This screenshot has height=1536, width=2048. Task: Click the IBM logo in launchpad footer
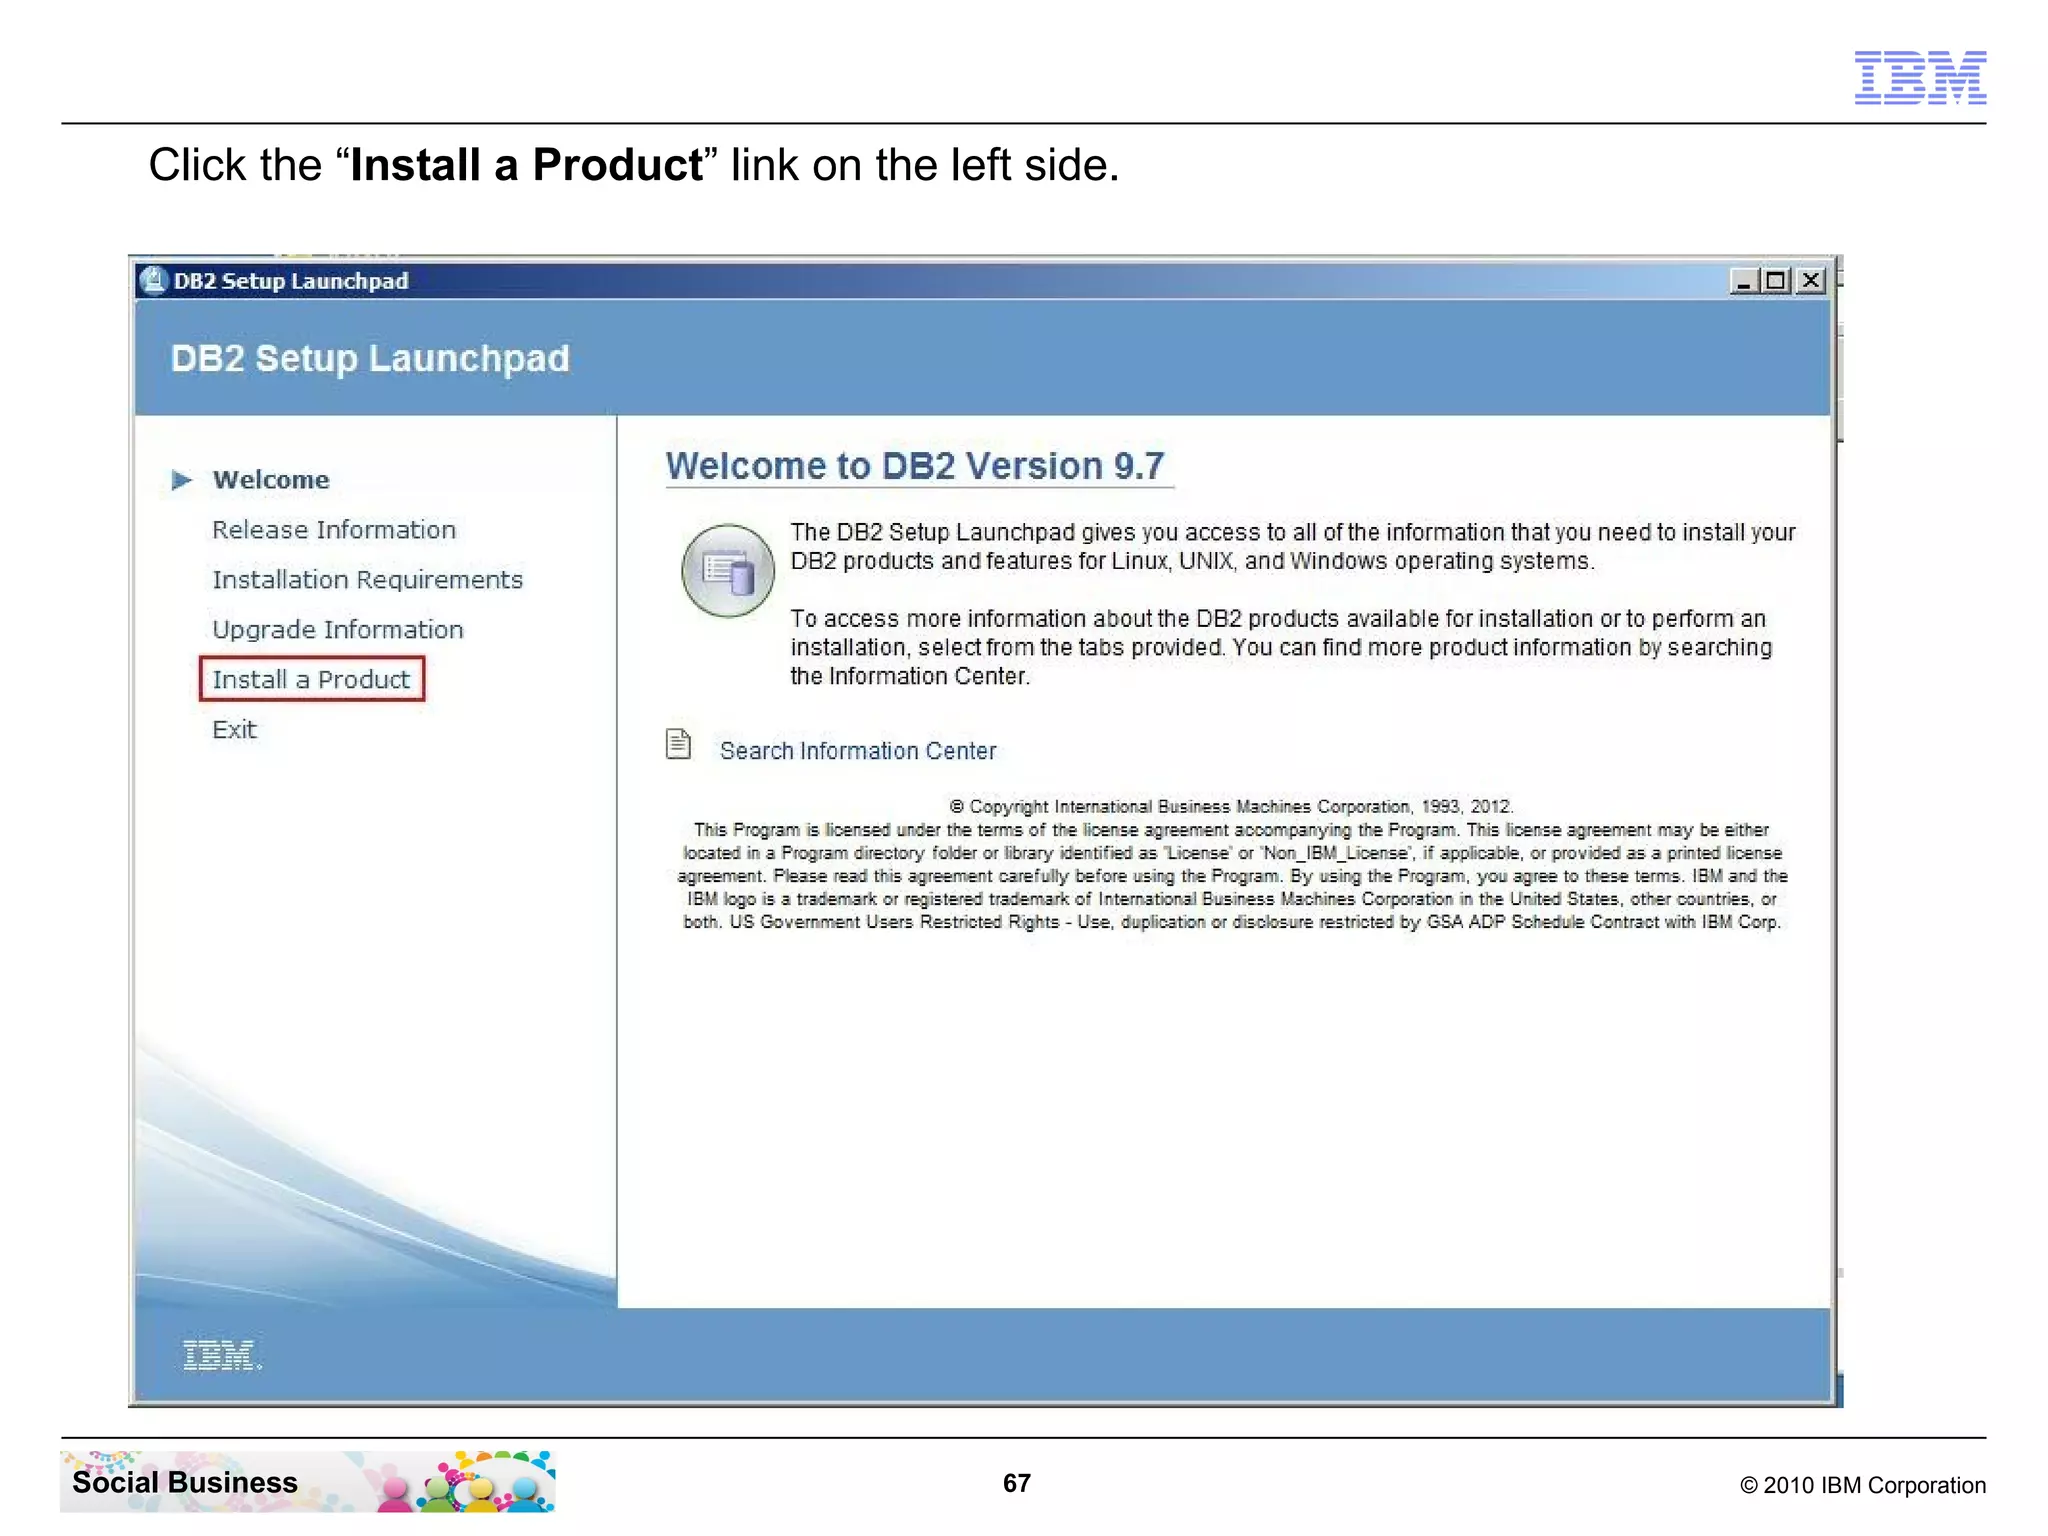[222, 1355]
